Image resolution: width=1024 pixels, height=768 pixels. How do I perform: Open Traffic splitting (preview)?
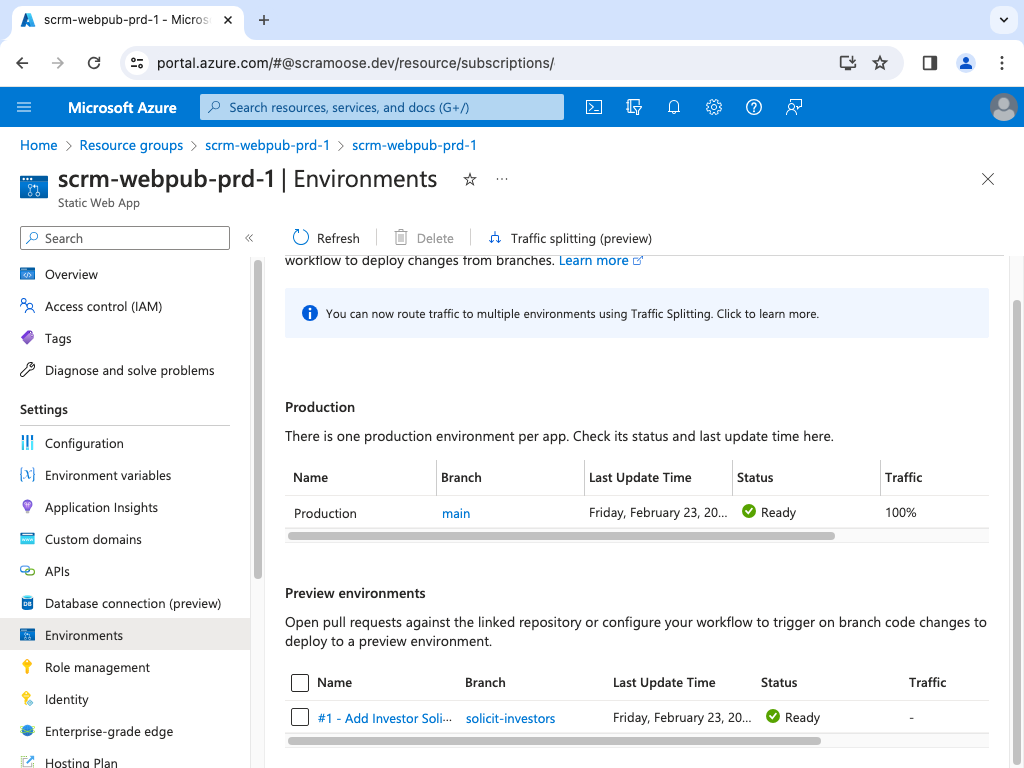[569, 238]
